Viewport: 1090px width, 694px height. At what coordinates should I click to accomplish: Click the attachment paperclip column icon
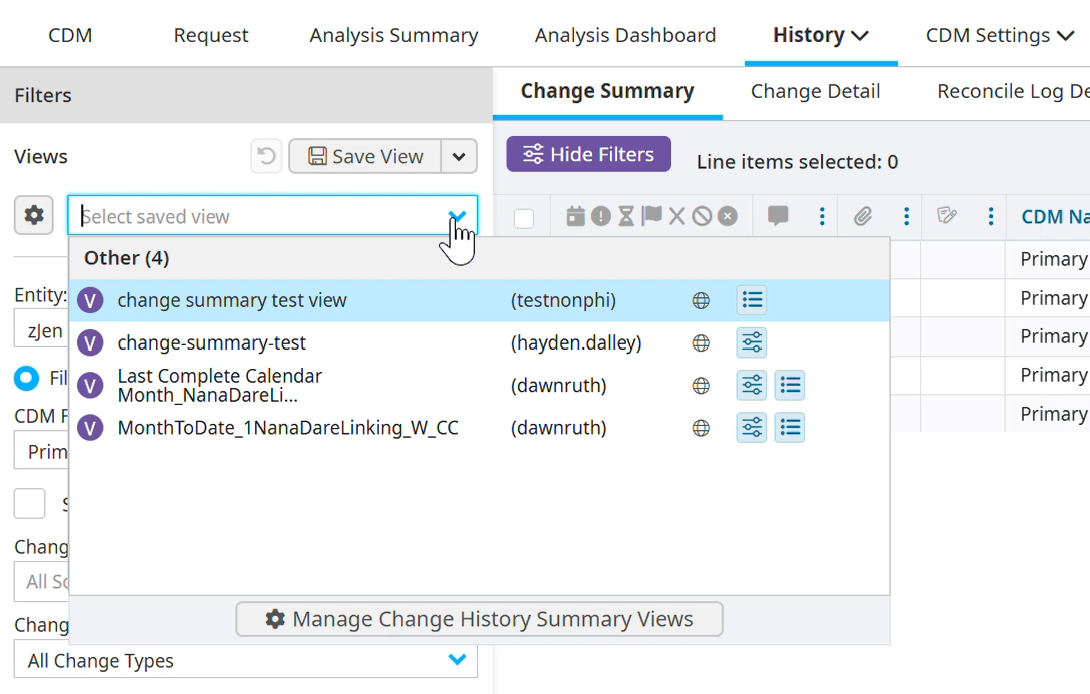(x=863, y=216)
